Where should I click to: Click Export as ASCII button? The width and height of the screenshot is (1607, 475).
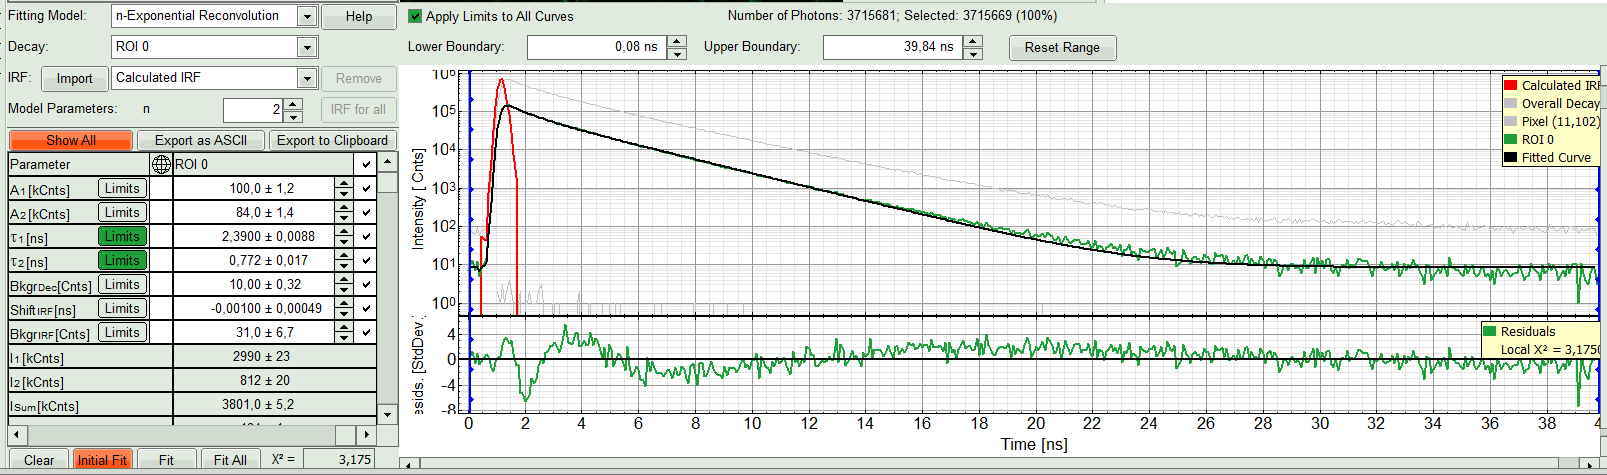coord(200,140)
